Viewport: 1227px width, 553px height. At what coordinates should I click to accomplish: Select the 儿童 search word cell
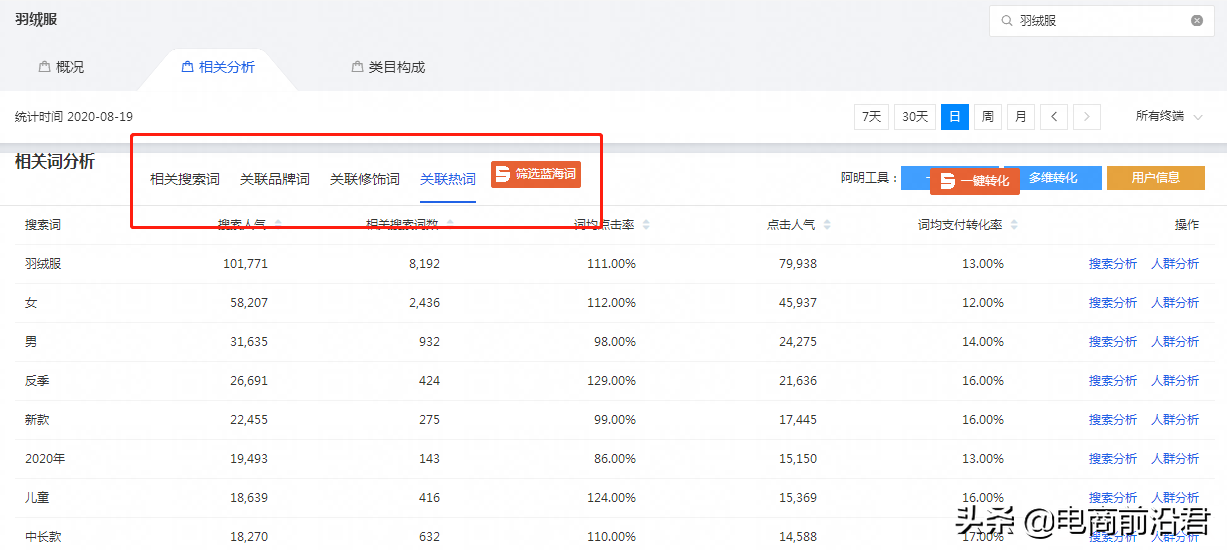pyautogui.click(x=37, y=498)
